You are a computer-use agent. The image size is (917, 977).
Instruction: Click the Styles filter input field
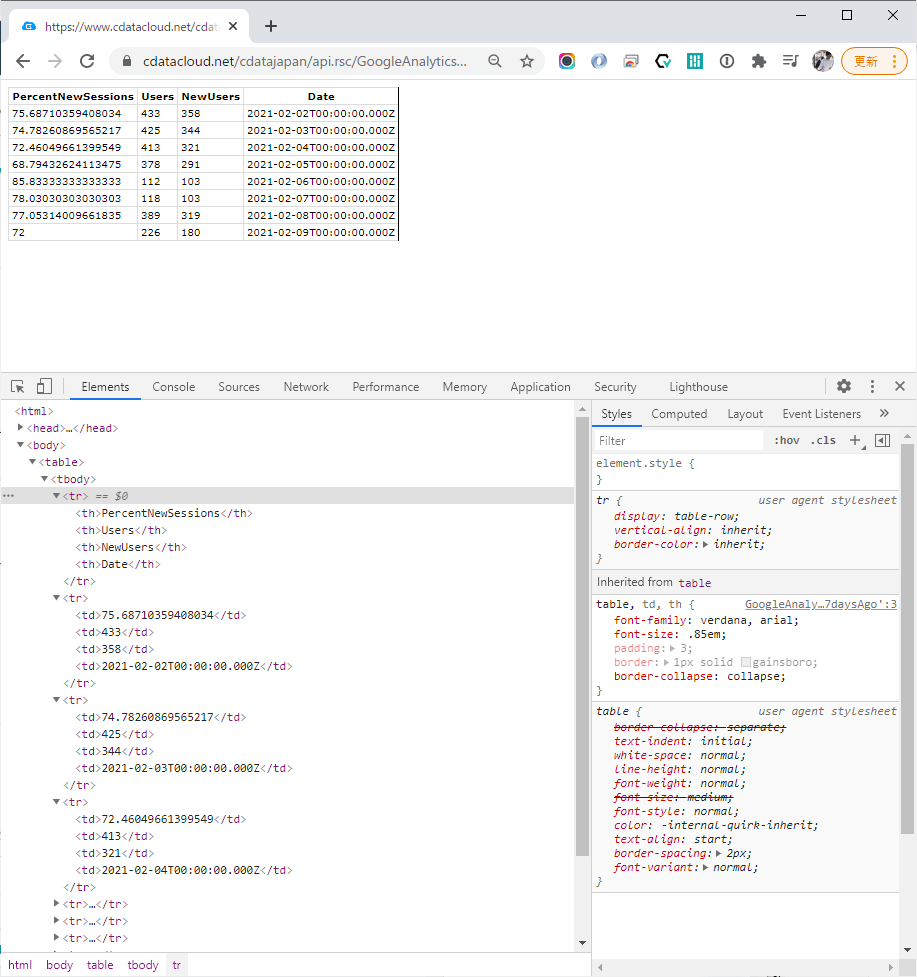pos(678,440)
